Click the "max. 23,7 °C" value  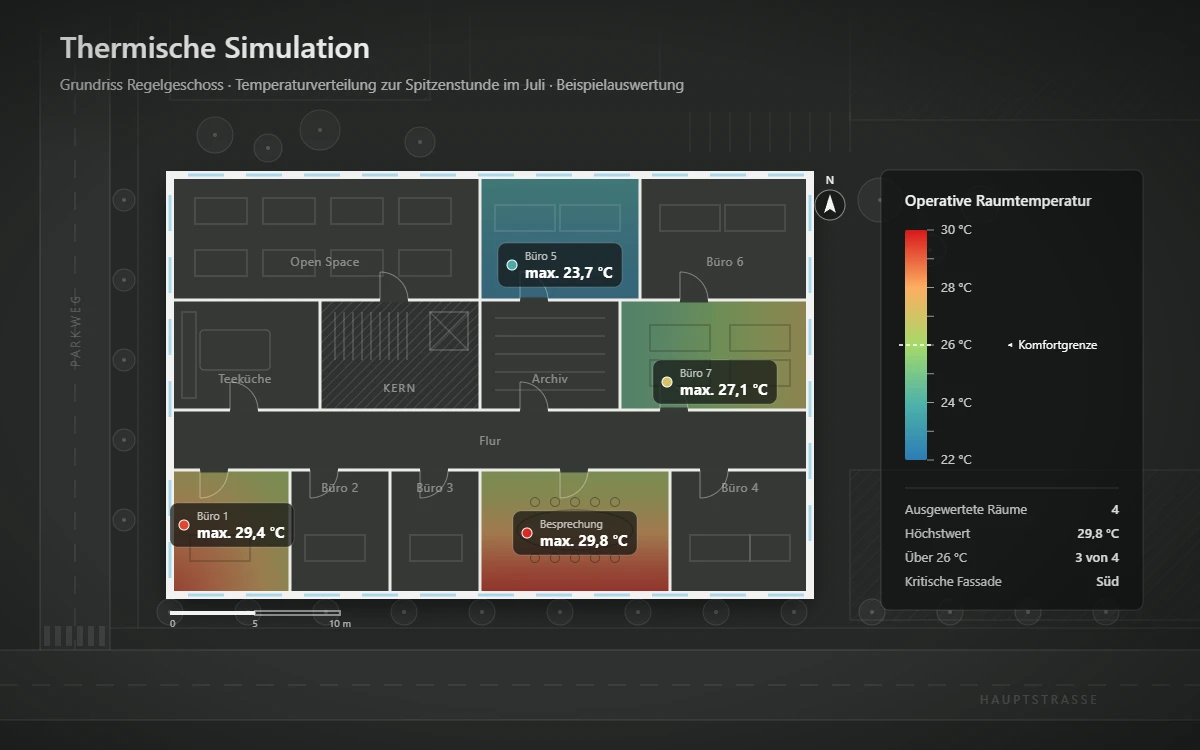click(569, 273)
